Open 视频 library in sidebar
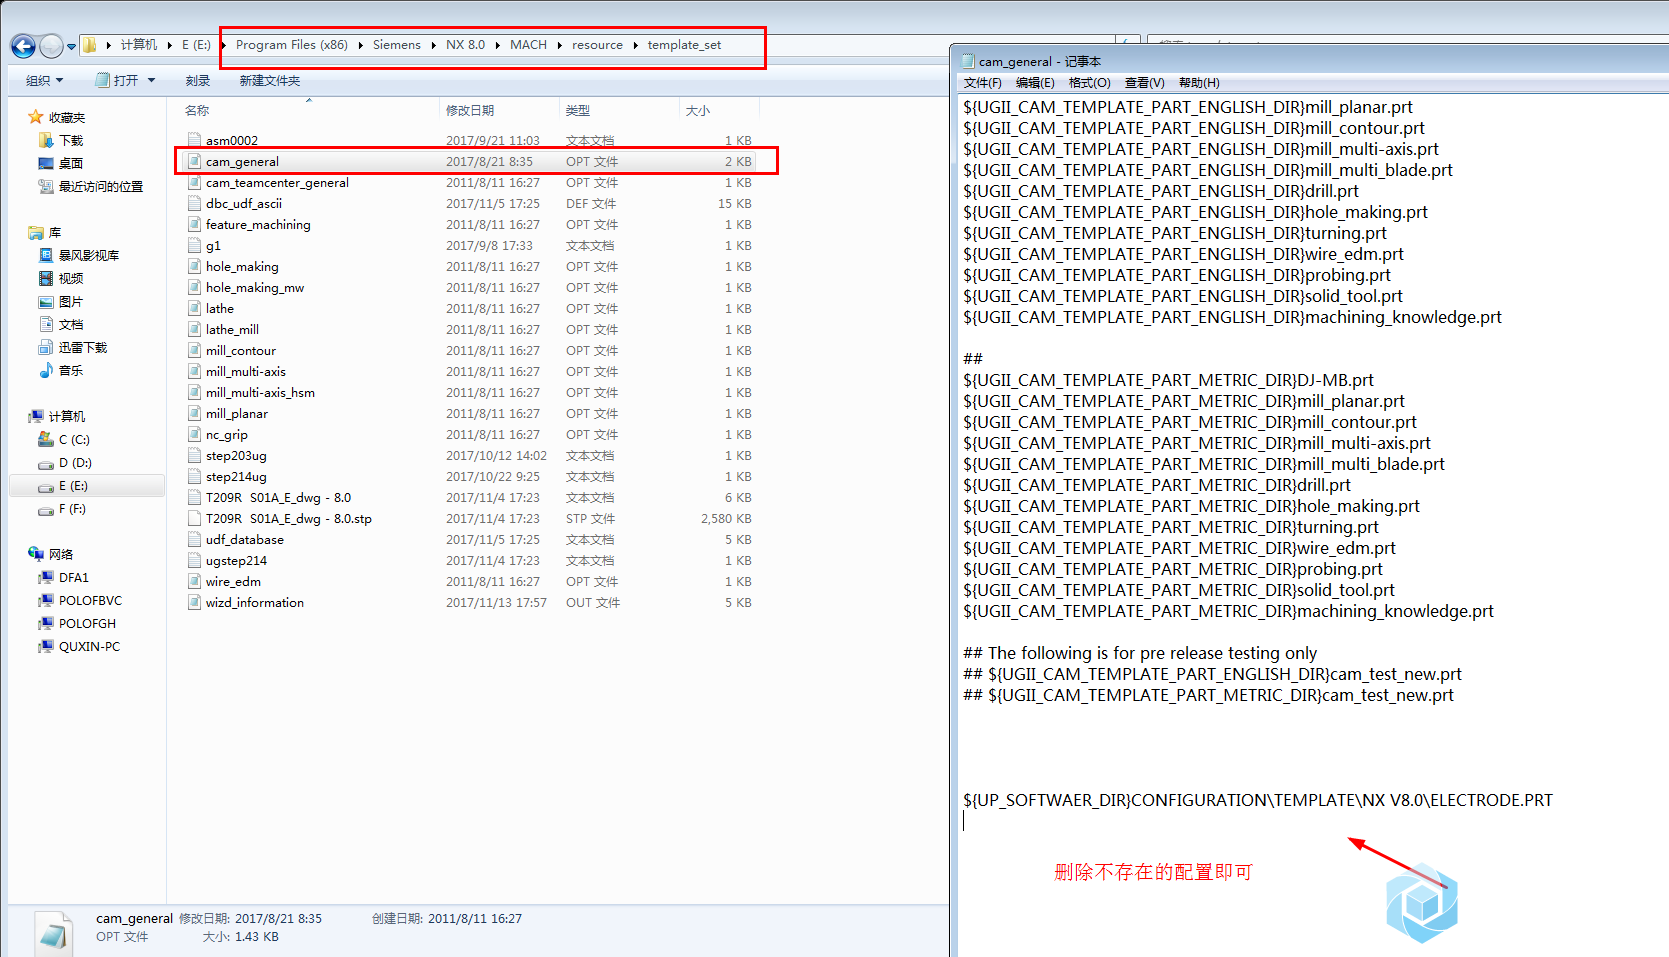 [x=70, y=278]
